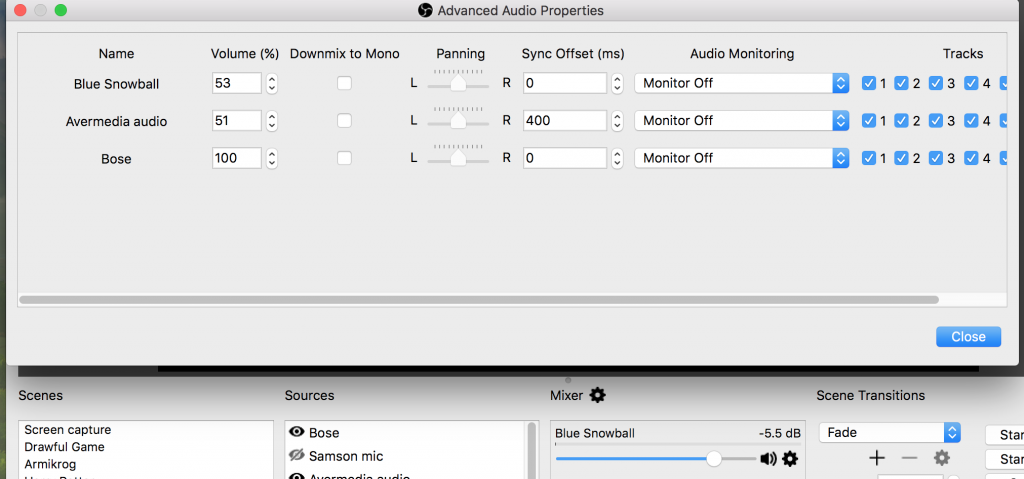Viewport: 1024px width, 479px height.
Task: Click Blue Snowball volume input field
Action: pyautogui.click(x=236, y=83)
